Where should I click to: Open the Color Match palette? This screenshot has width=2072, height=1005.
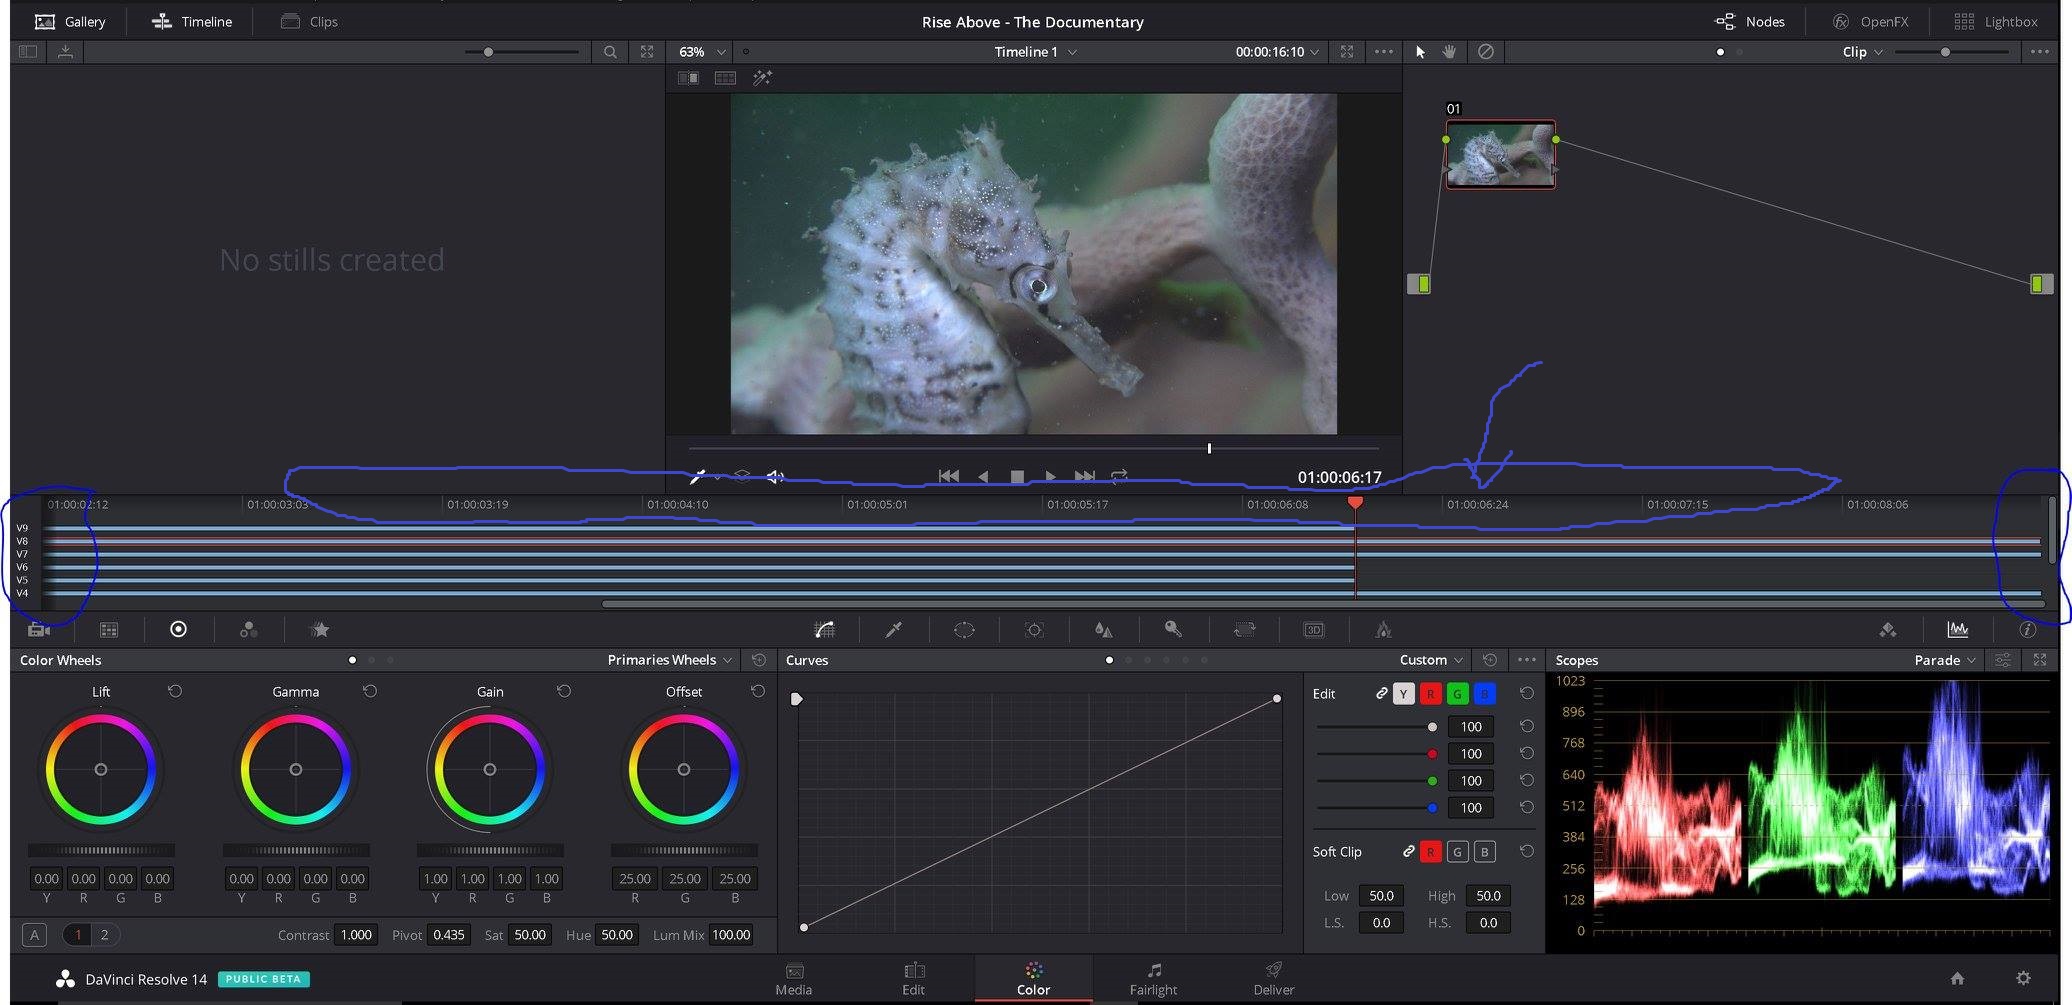click(109, 629)
